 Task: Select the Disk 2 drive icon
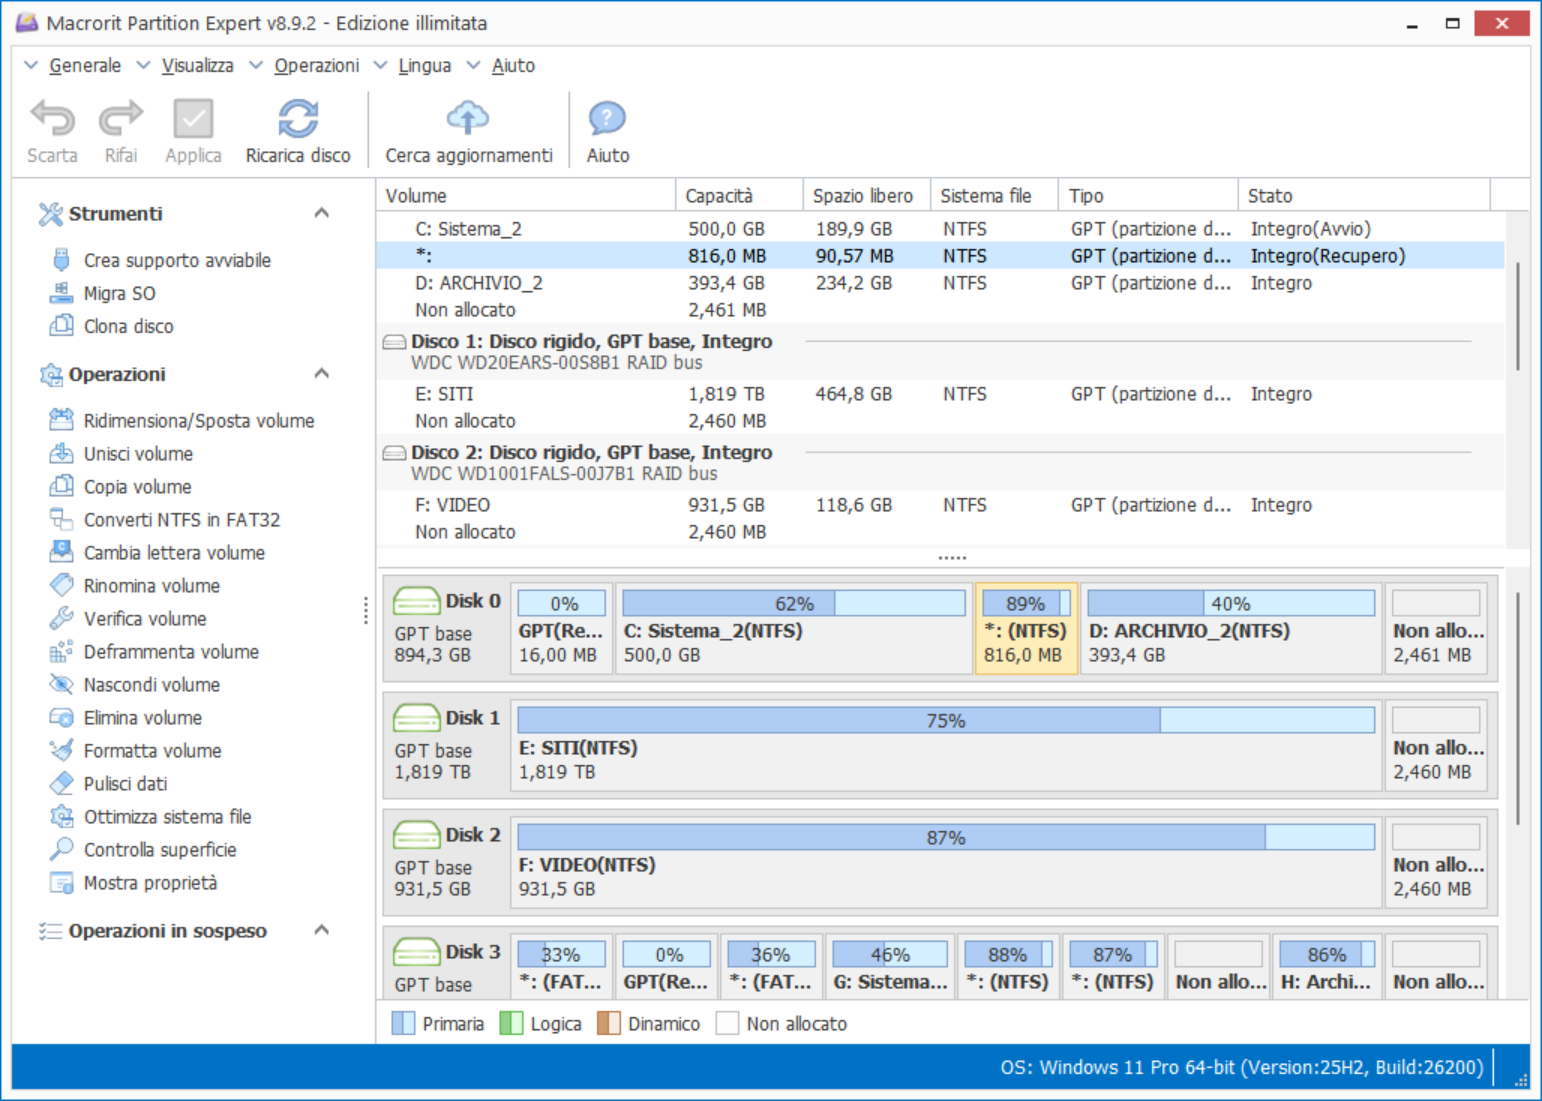[x=417, y=835]
